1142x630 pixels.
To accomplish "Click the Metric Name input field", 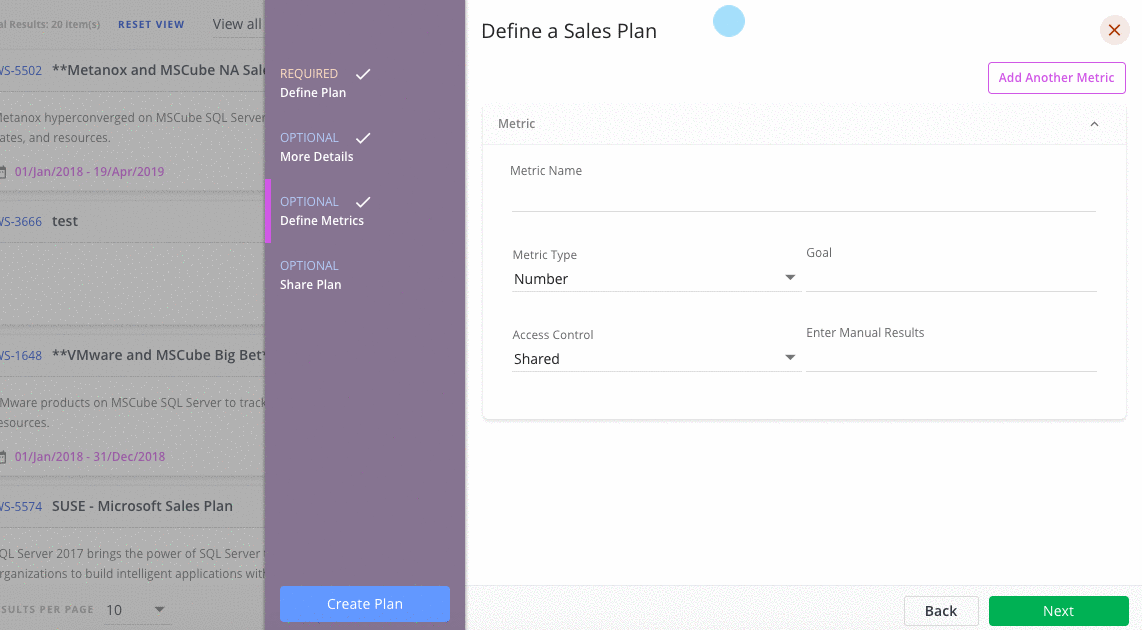I will [803, 198].
